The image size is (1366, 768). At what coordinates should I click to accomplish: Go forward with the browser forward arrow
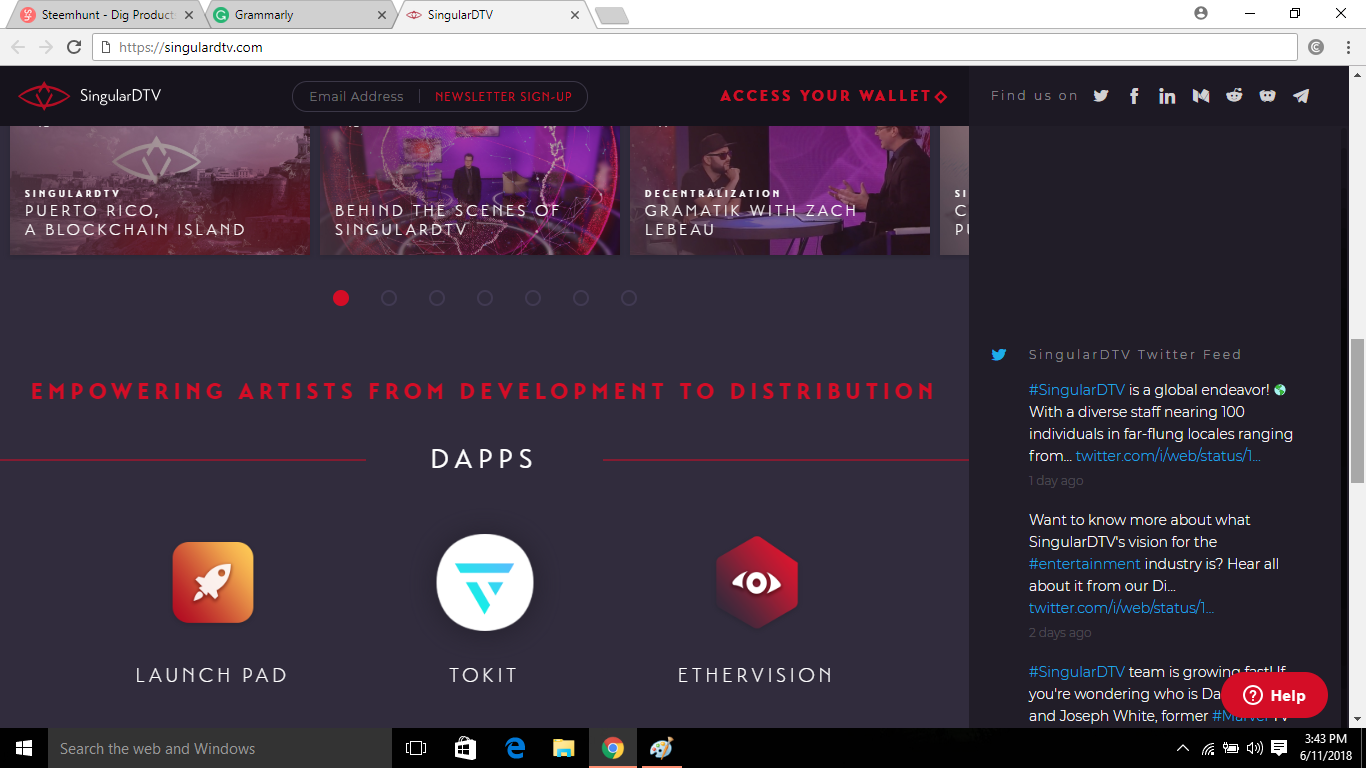[x=46, y=47]
